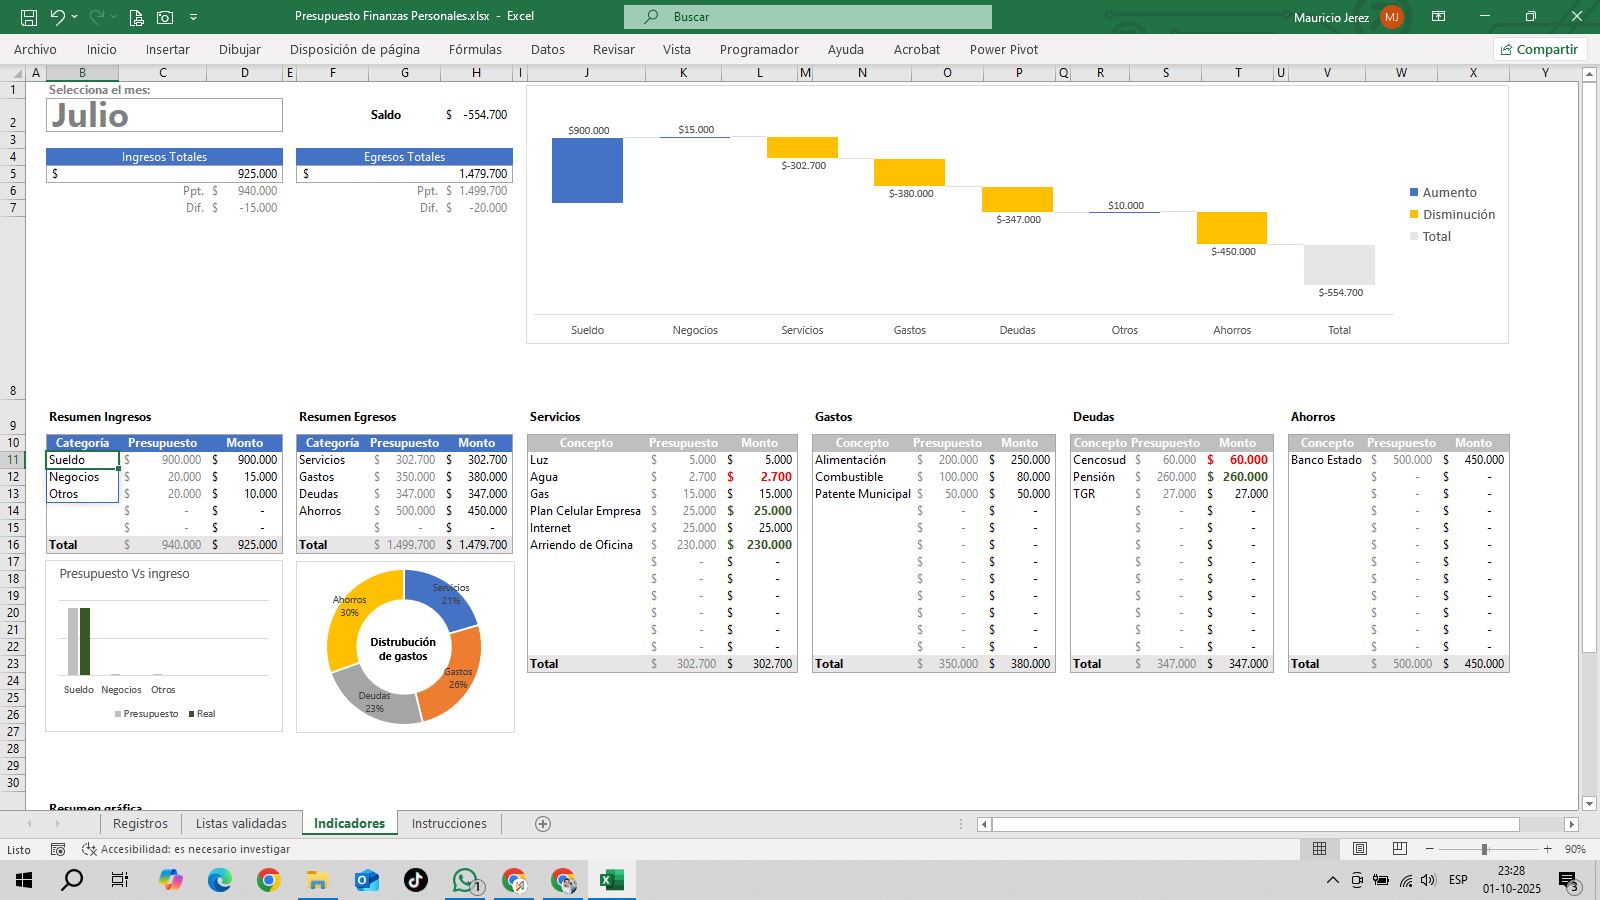The width and height of the screenshot is (1600, 900).
Task: Click the Undo arrow icon
Action: pos(58,17)
